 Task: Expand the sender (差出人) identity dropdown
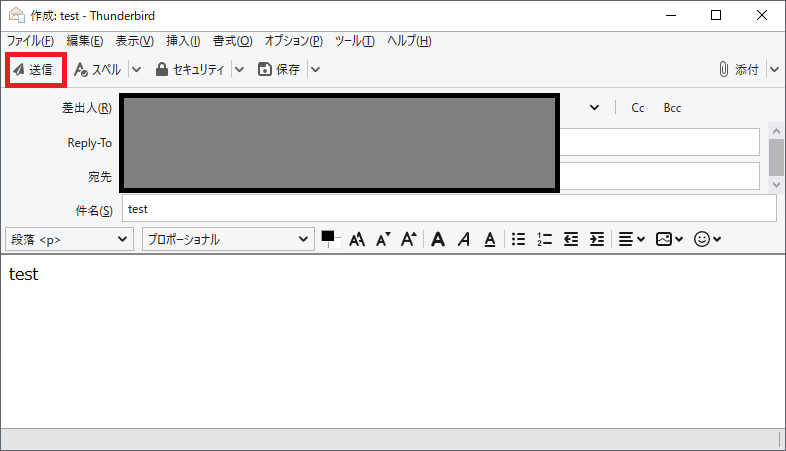[x=595, y=108]
